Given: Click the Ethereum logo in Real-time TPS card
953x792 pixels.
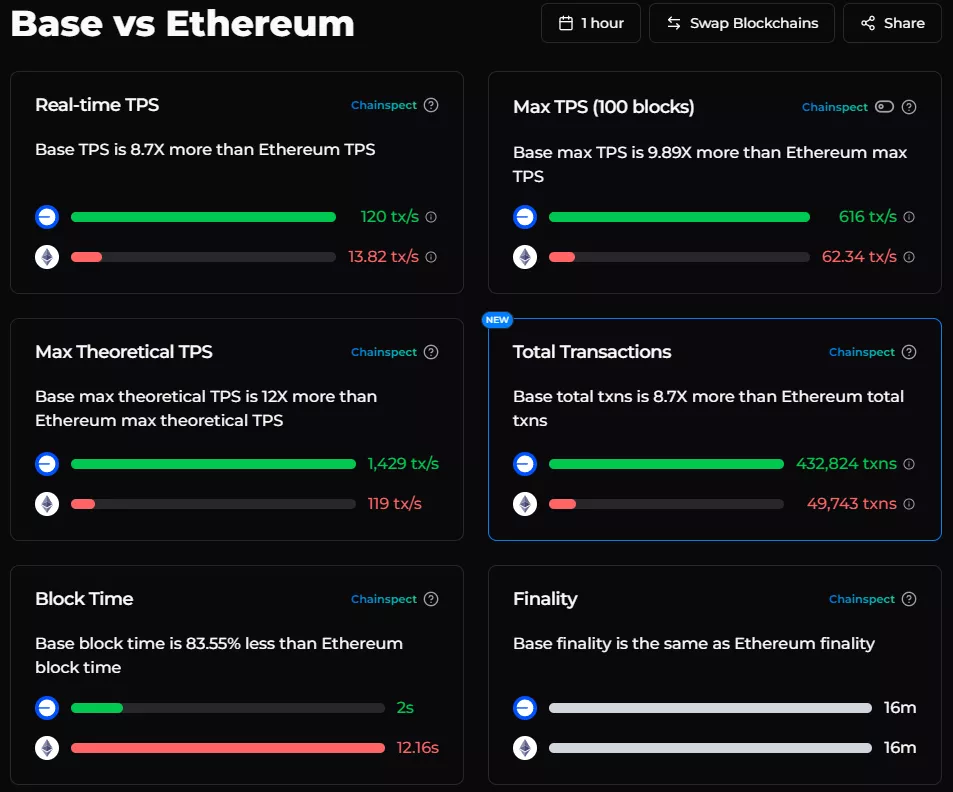Looking at the screenshot, I should (46, 256).
